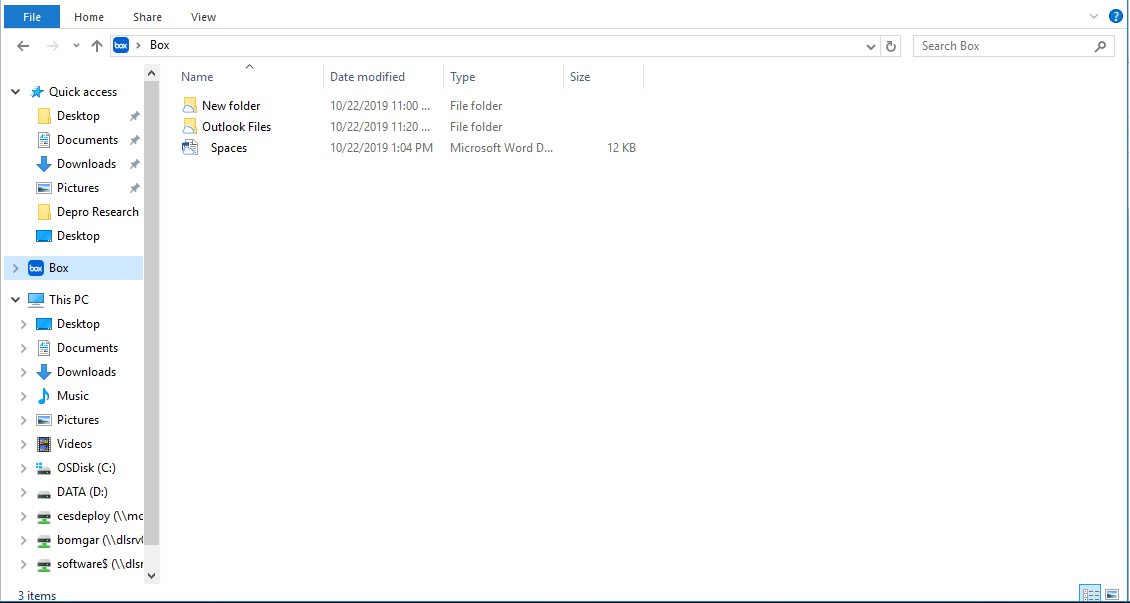1130x603 pixels.
Task: Open the File menu
Action: pos(32,17)
